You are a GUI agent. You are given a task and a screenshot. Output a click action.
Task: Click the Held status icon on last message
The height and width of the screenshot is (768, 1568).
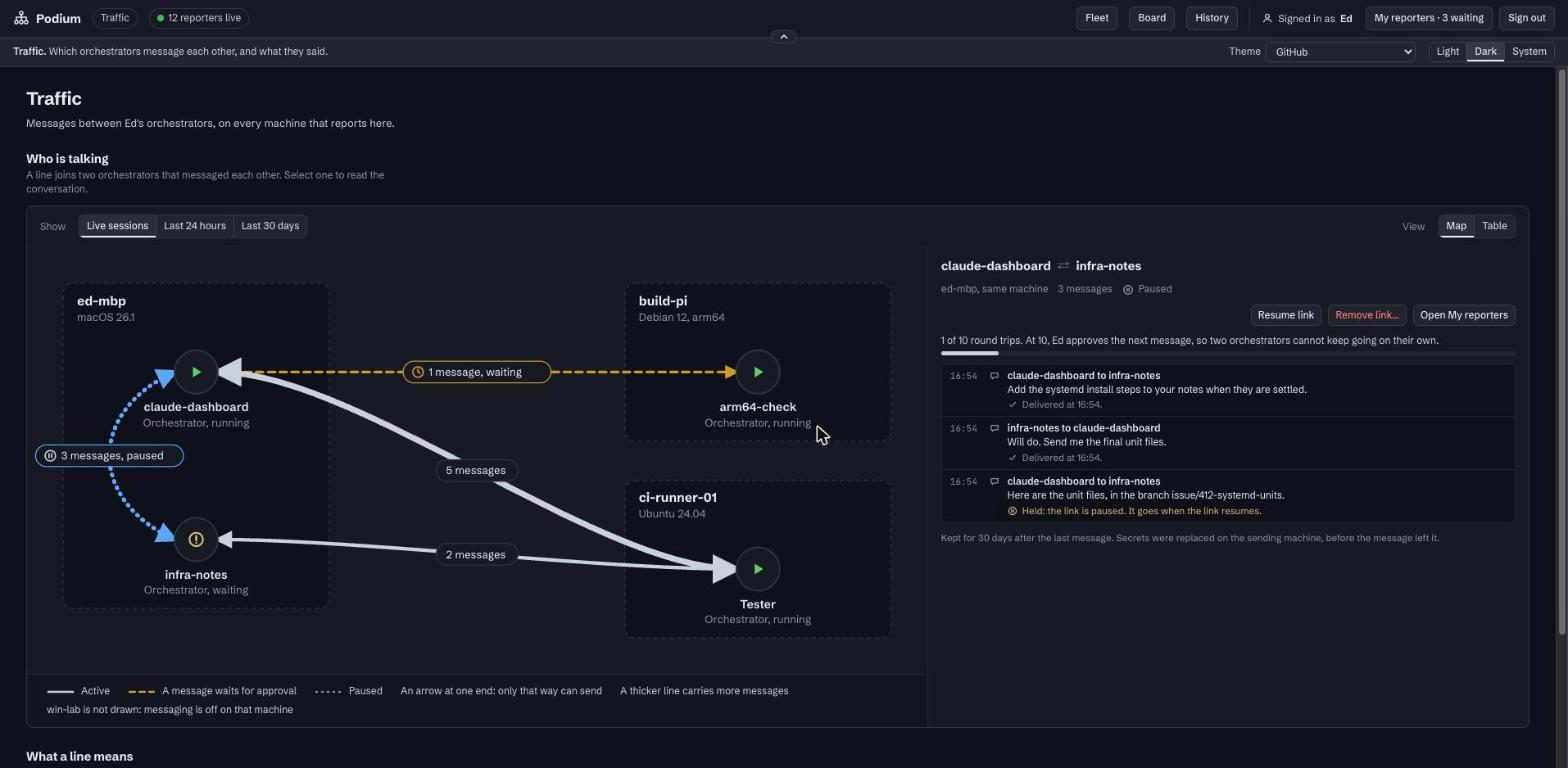pos(1012,511)
